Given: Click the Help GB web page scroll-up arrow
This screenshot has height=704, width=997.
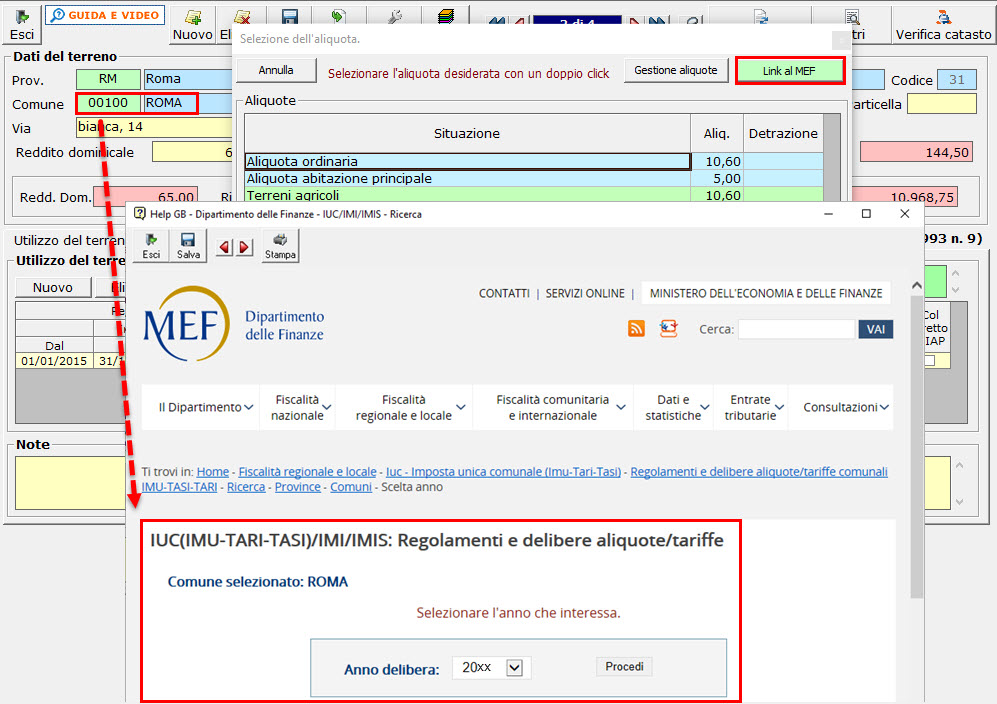Looking at the screenshot, I should point(917,286).
